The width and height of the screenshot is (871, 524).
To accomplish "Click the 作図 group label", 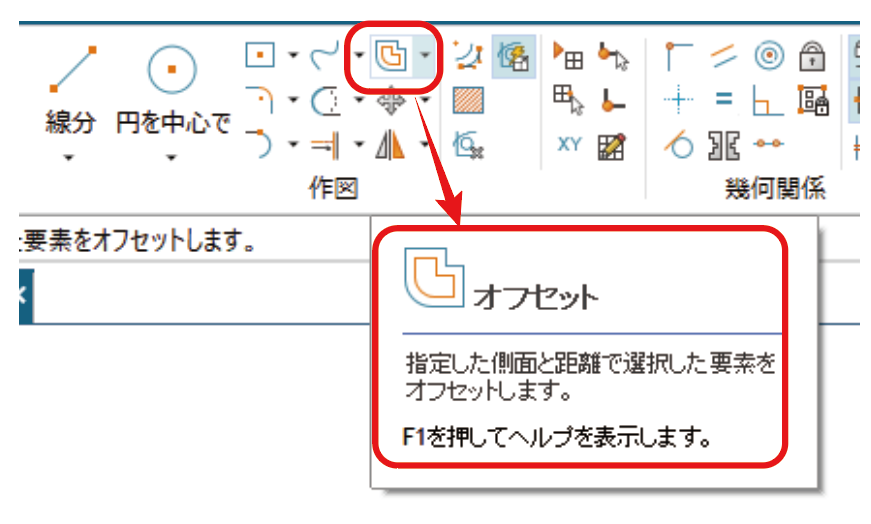I will tap(333, 189).
